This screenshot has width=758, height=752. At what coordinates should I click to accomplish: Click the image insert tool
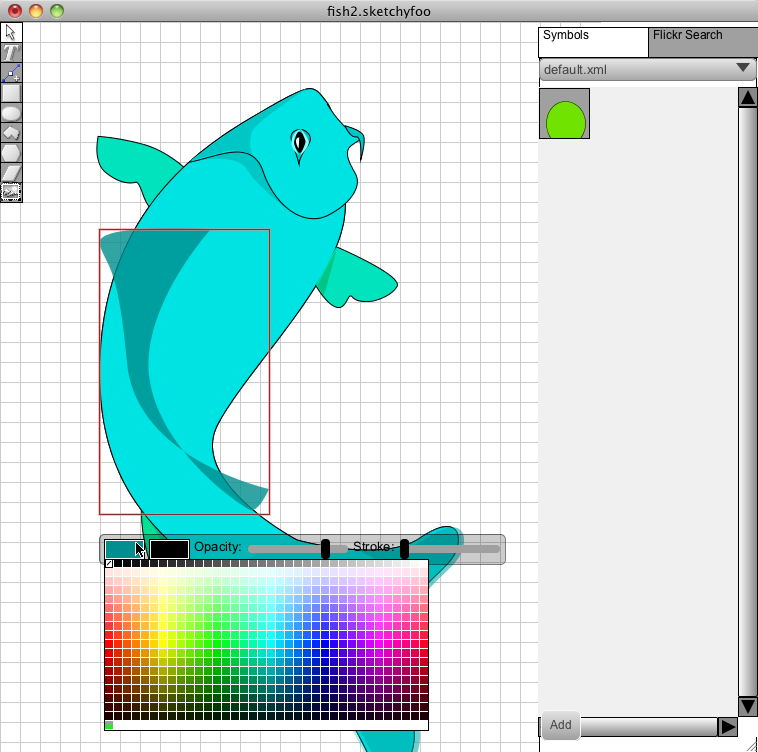pos(11,192)
